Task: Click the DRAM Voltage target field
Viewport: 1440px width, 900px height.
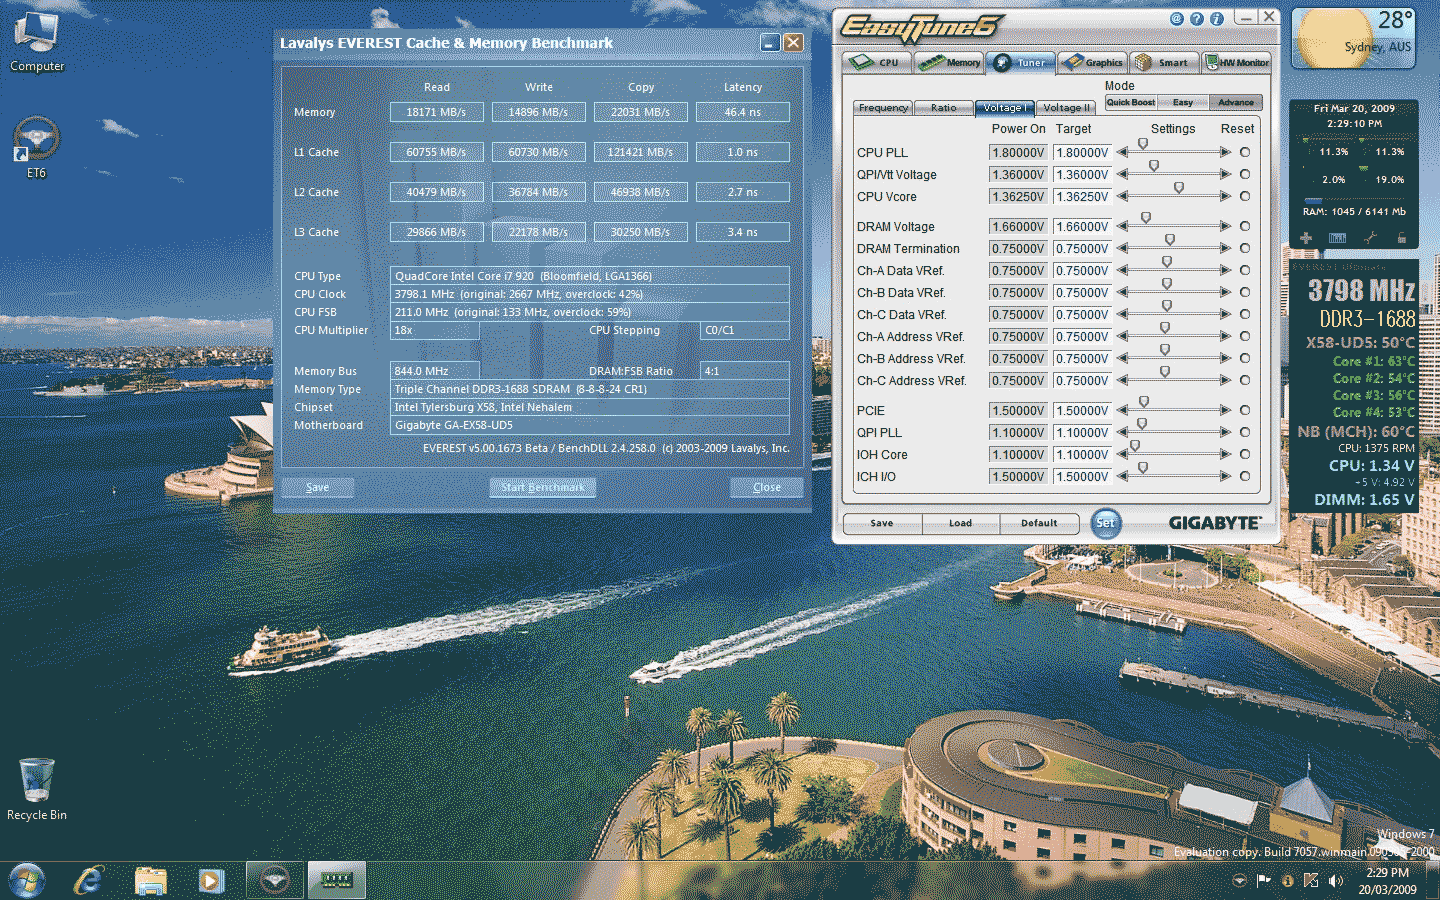Action: point(1082,227)
